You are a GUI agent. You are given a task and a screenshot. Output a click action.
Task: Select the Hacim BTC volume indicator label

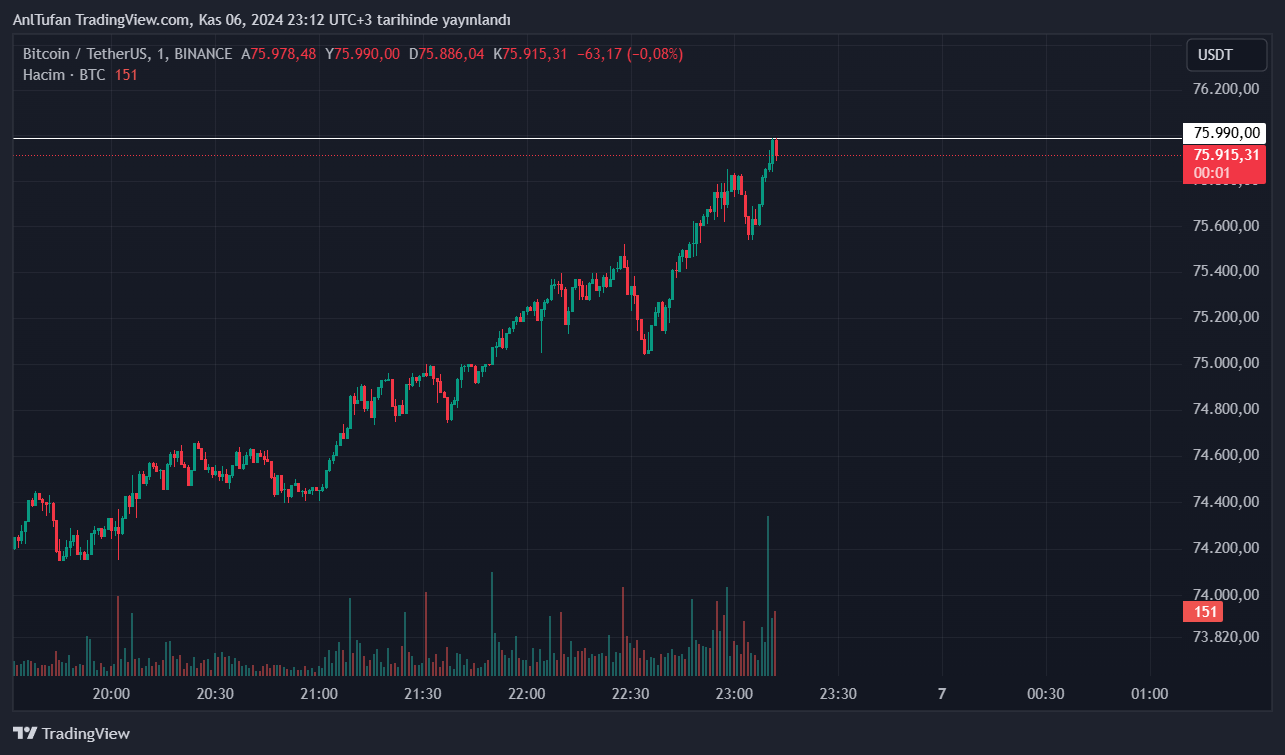click(x=64, y=75)
